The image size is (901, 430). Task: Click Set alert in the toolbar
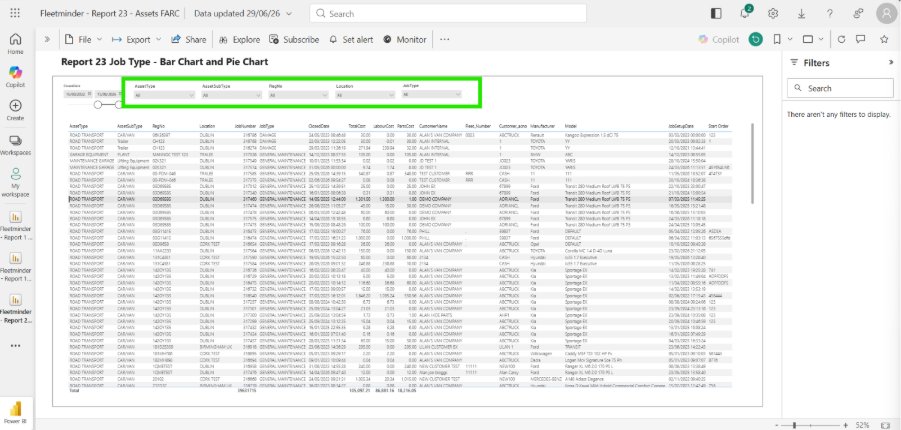pos(351,40)
